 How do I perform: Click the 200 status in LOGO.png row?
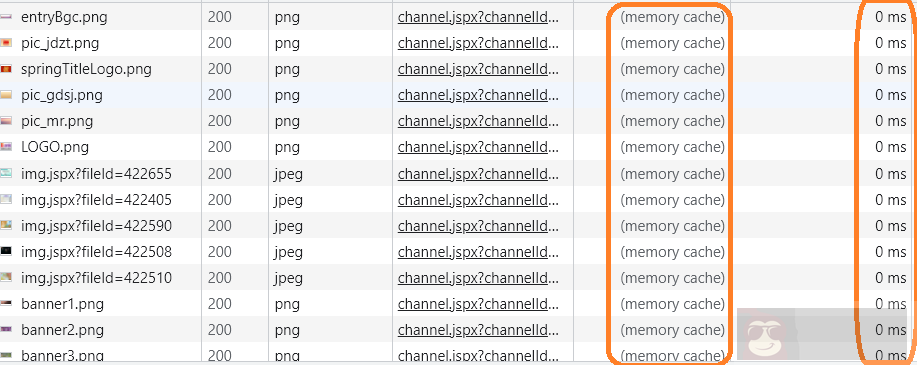[x=220, y=147]
